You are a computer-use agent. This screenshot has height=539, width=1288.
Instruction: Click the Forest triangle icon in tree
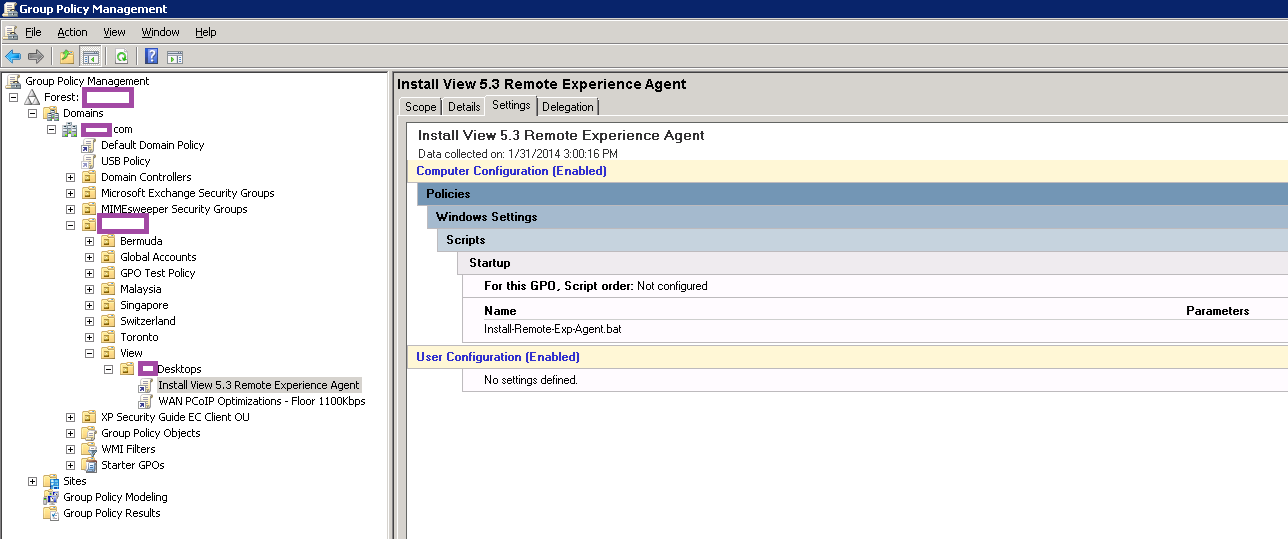click(32, 97)
